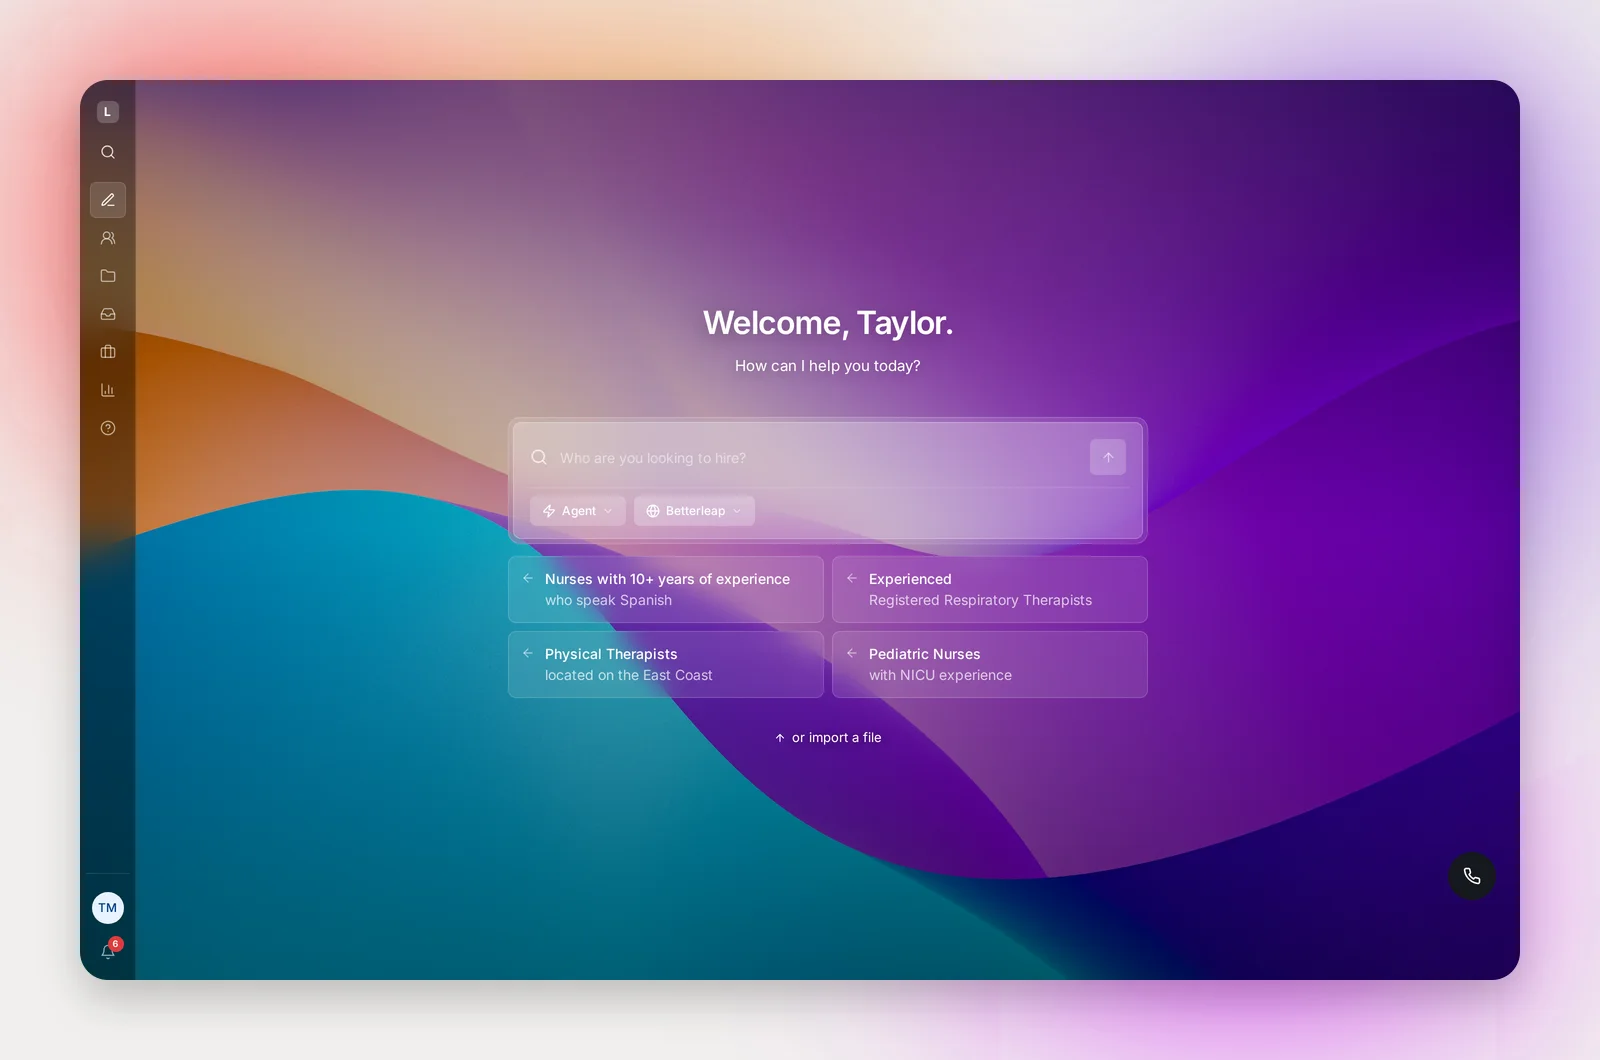The width and height of the screenshot is (1600, 1060).
Task: Open the bar chart analytics icon
Action: [108, 390]
